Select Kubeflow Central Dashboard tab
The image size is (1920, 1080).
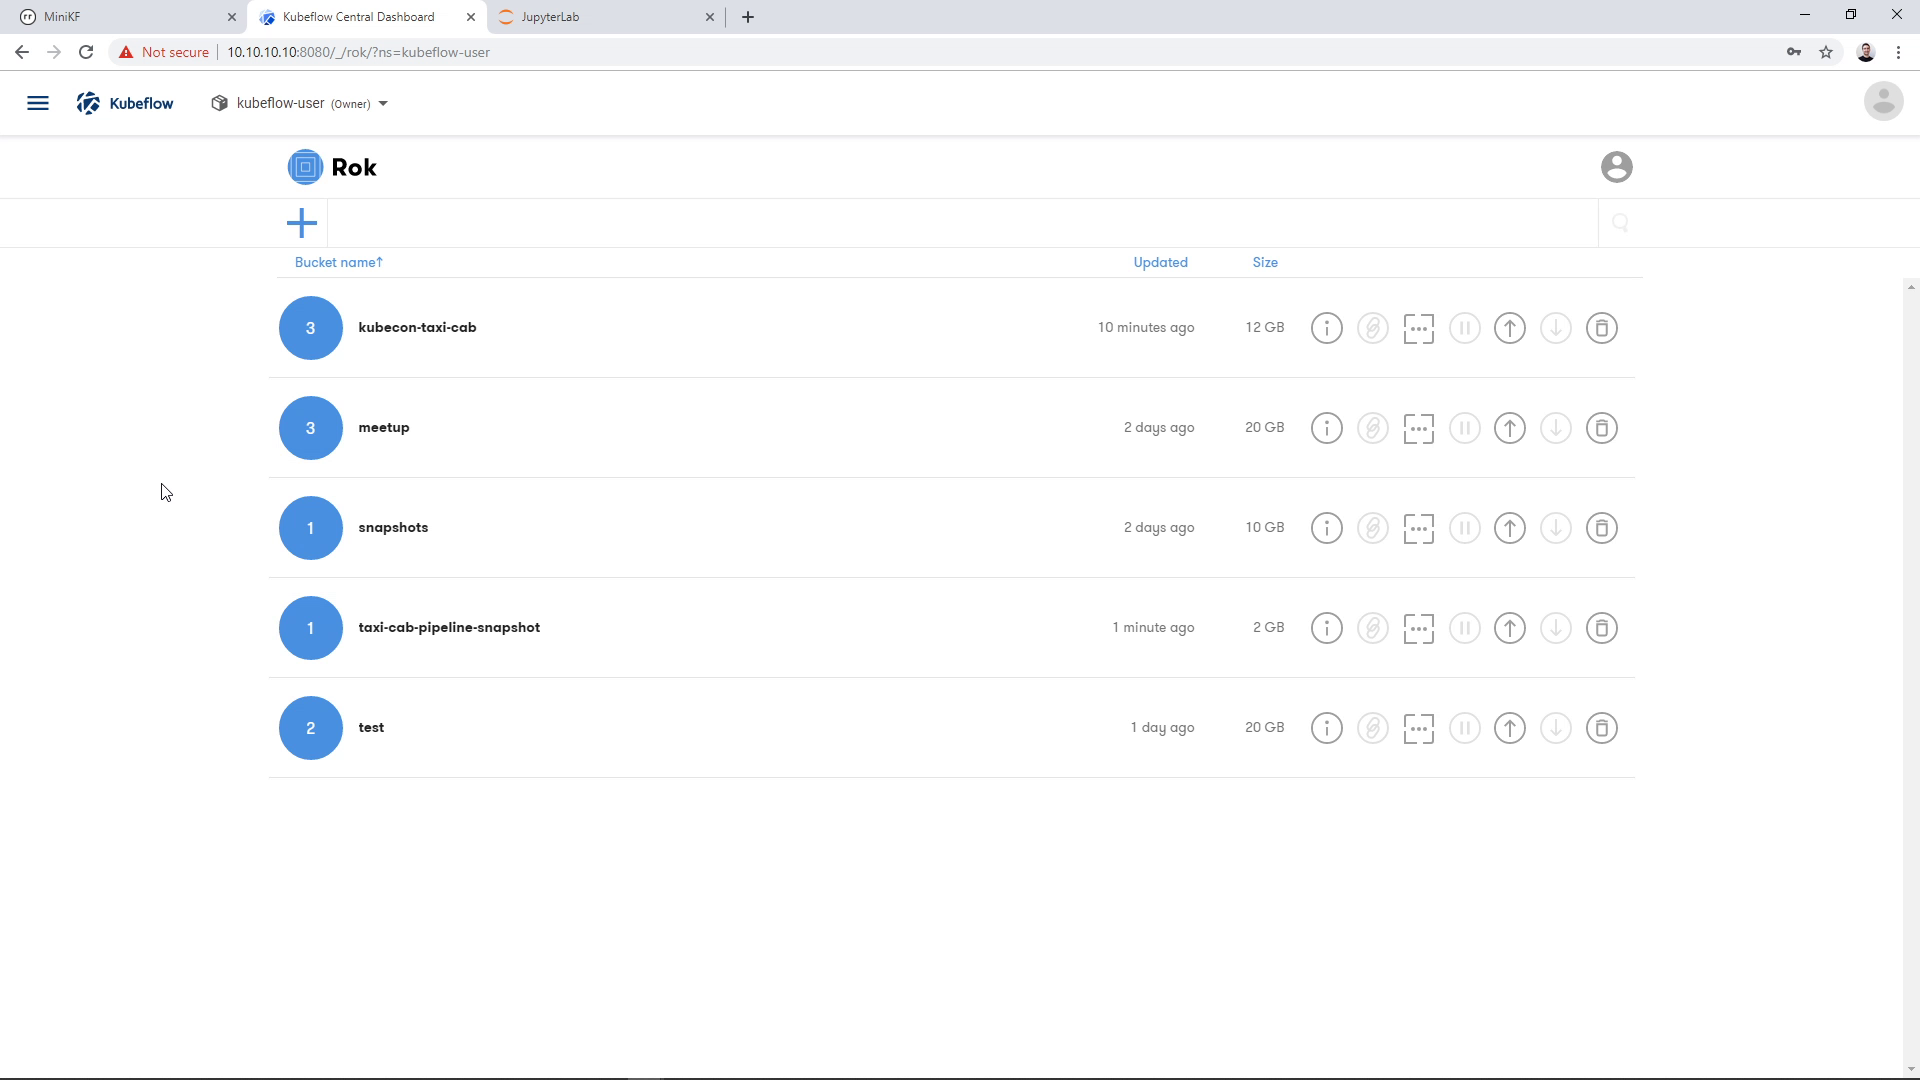click(x=367, y=17)
